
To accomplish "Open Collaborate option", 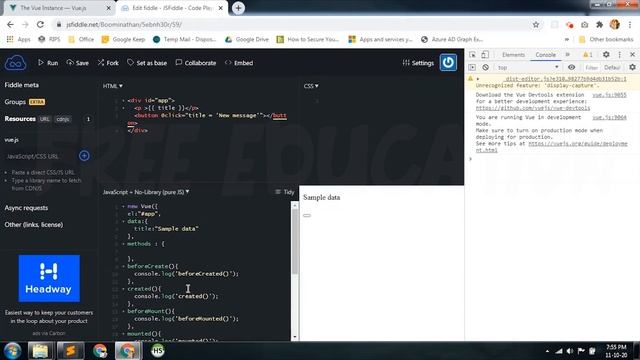I will click(x=196, y=63).
